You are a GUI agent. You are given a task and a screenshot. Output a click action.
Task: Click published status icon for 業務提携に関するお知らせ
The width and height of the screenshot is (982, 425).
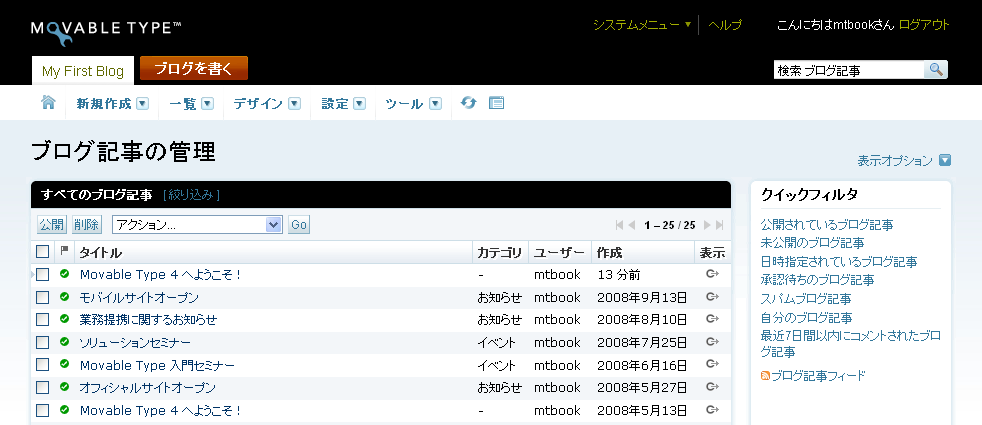64,319
